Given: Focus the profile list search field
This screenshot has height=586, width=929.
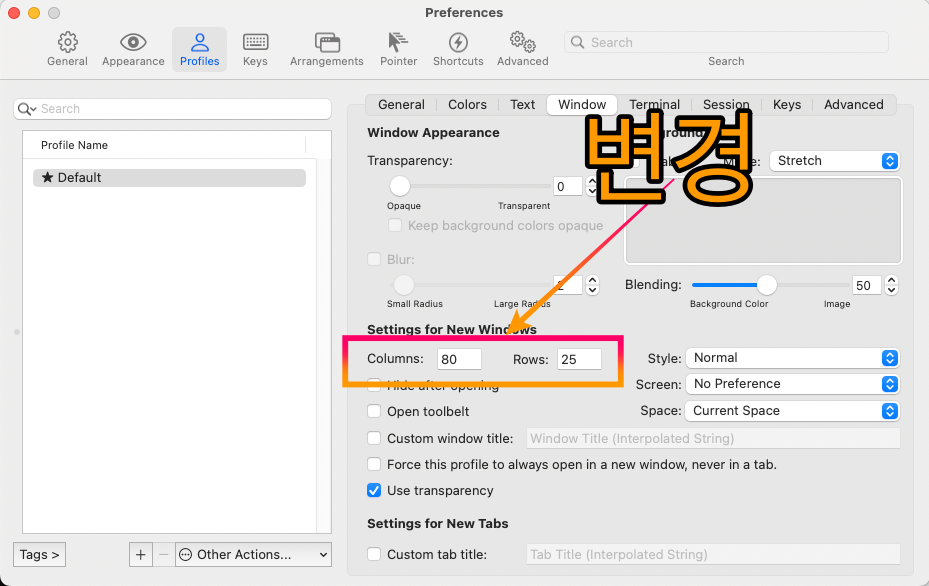Looking at the screenshot, I should coord(172,109).
